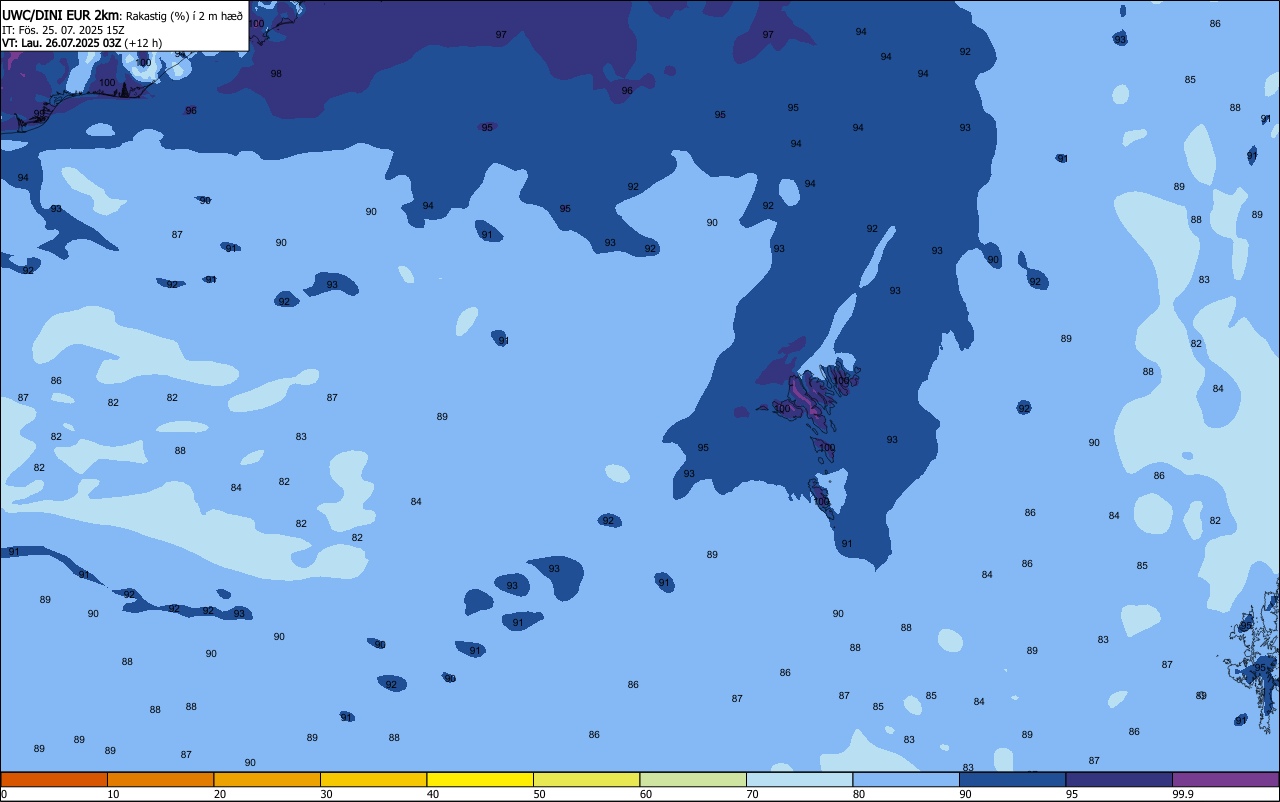This screenshot has height=802, width=1280.
Task: Click the 'VT: Lau. 26.07.2025 03Z' line
Action: 61,43
